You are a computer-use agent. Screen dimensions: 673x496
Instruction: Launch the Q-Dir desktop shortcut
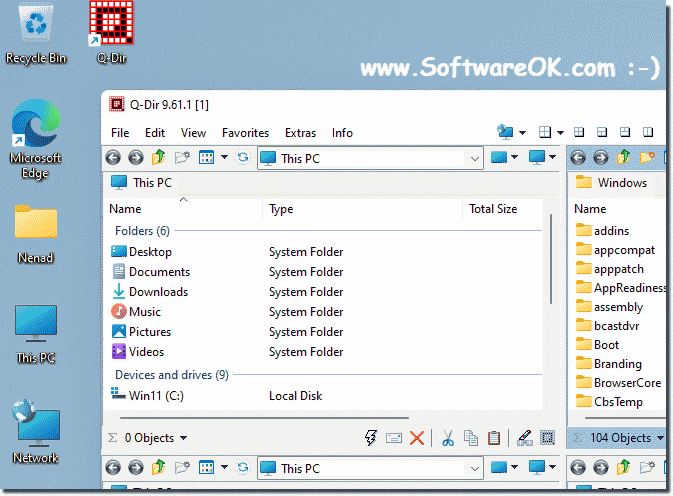[112, 33]
